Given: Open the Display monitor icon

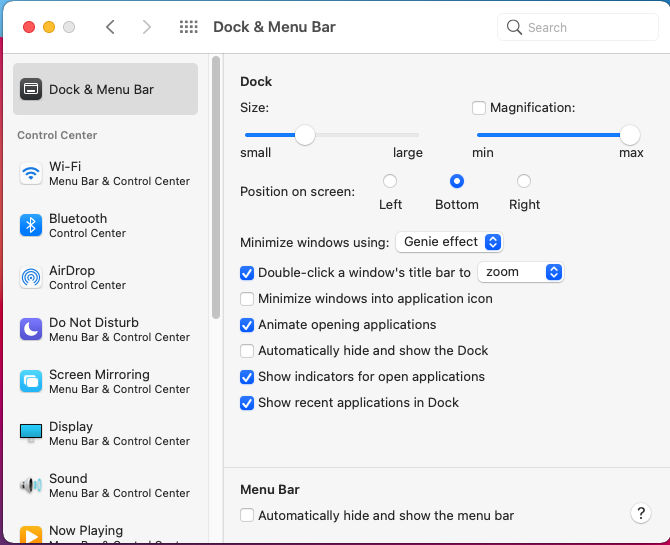Looking at the screenshot, I should point(31,434).
